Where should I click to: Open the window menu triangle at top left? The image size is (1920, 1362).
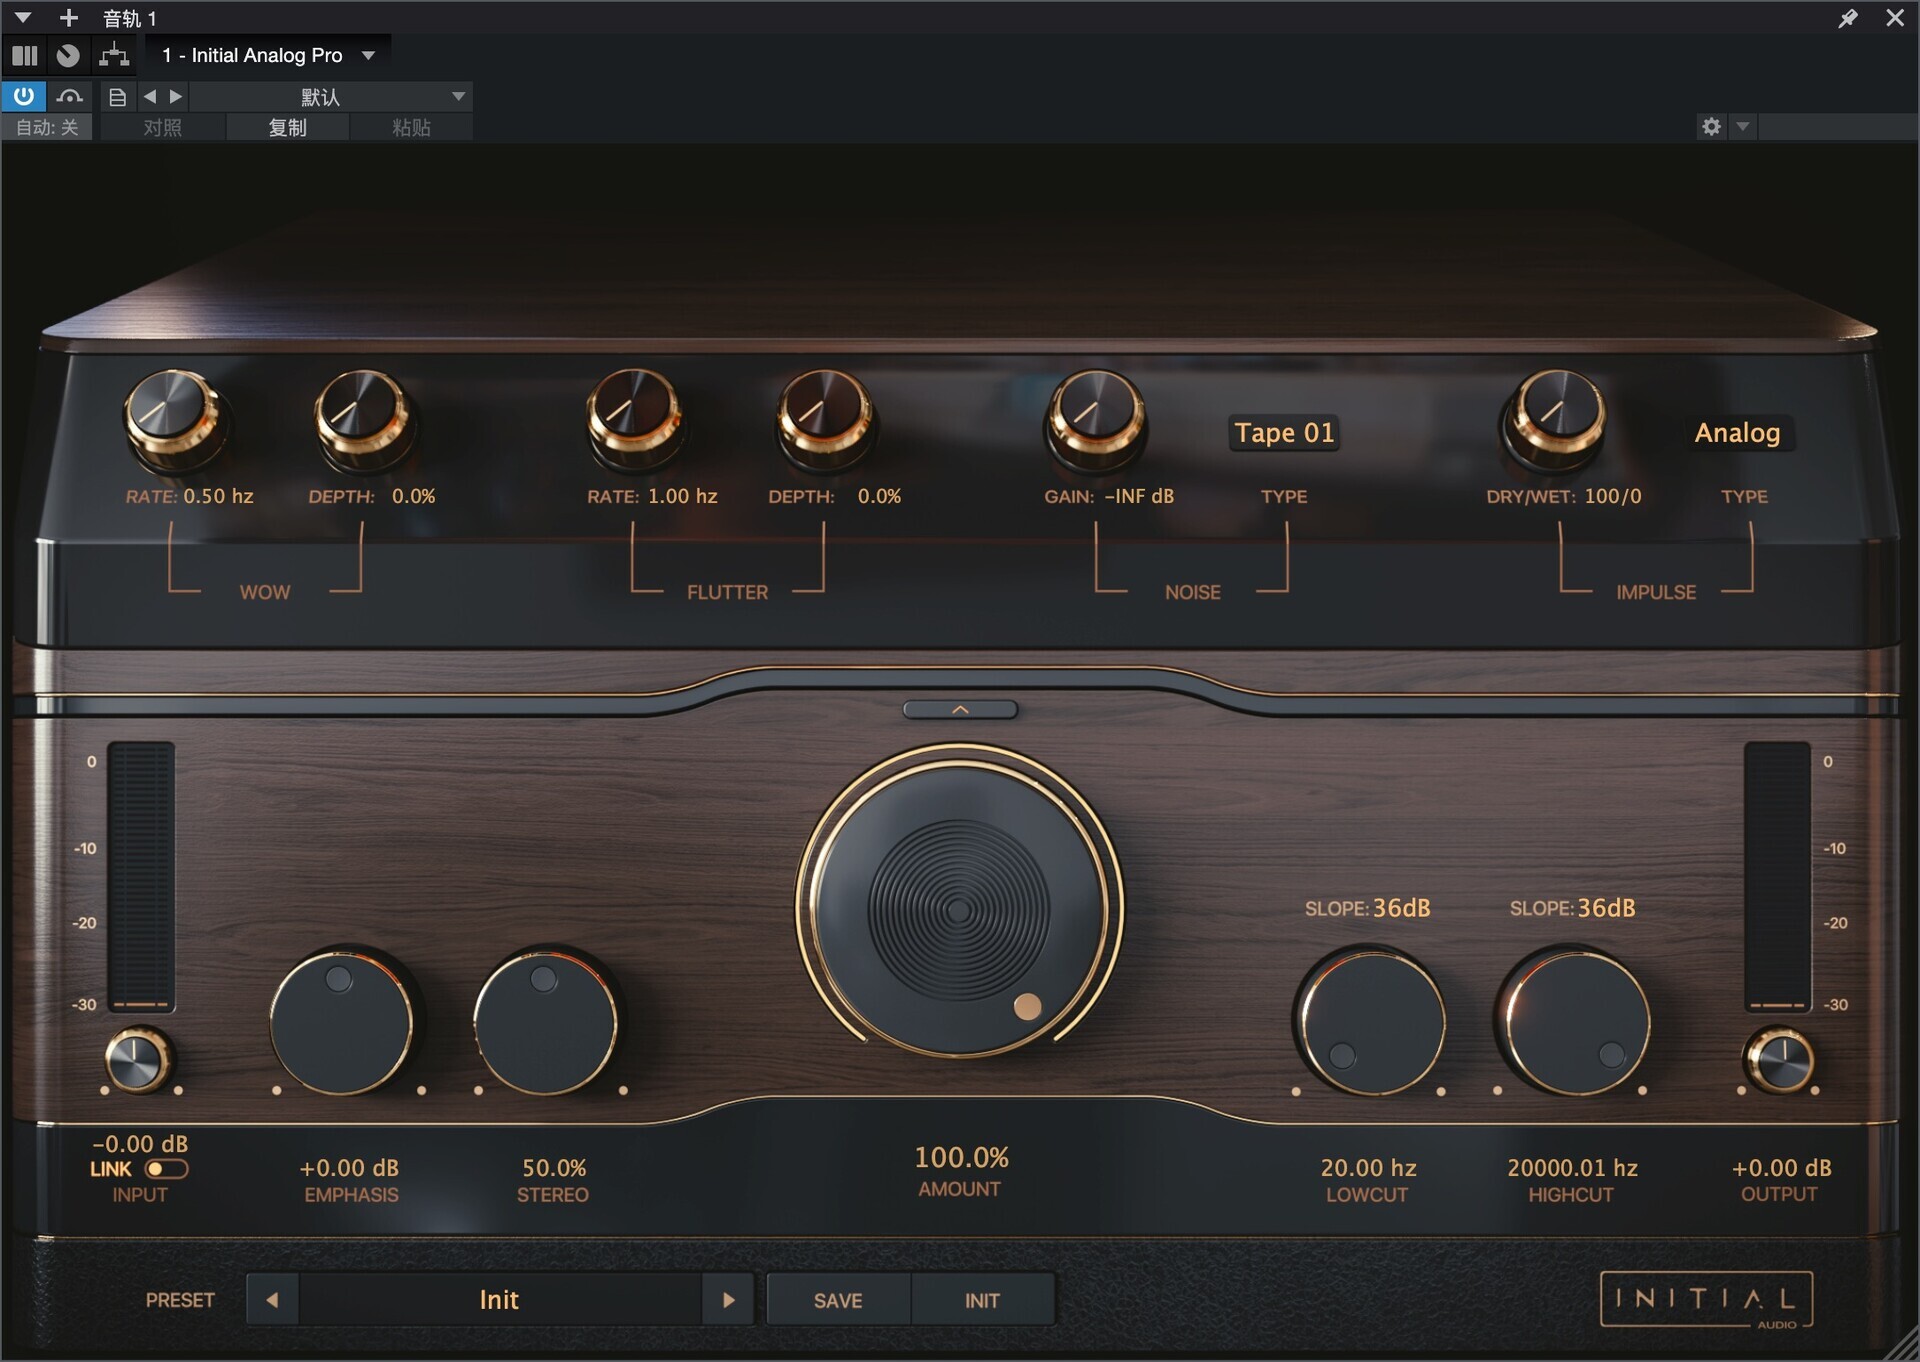tap(23, 17)
